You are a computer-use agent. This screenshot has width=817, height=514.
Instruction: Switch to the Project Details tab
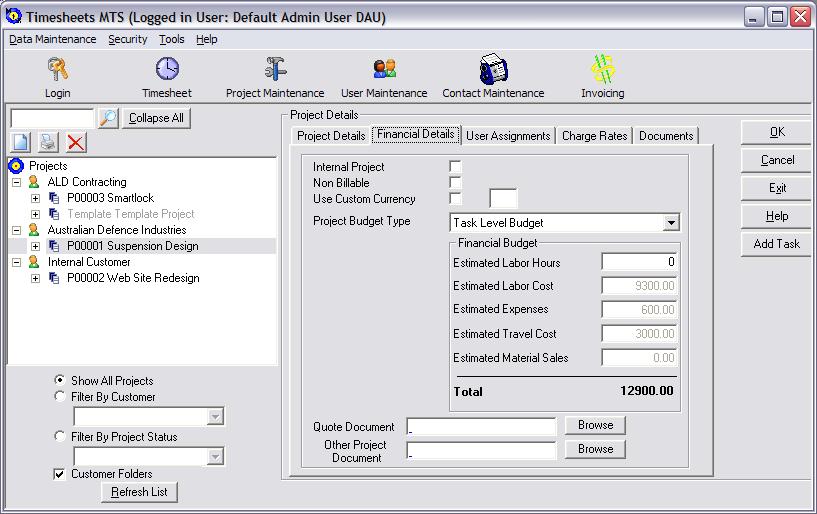[331, 136]
